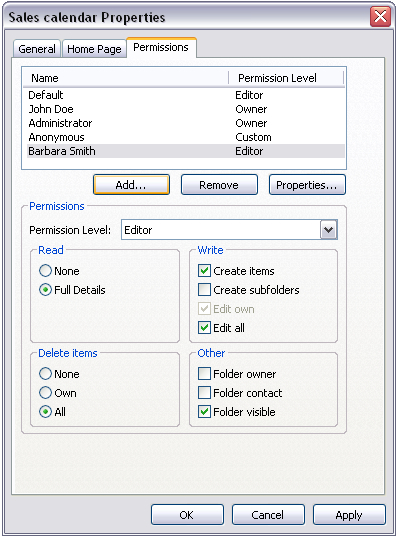Screen dimensions: 397x537
Task: Select None under Delete items
Action: tap(45, 374)
